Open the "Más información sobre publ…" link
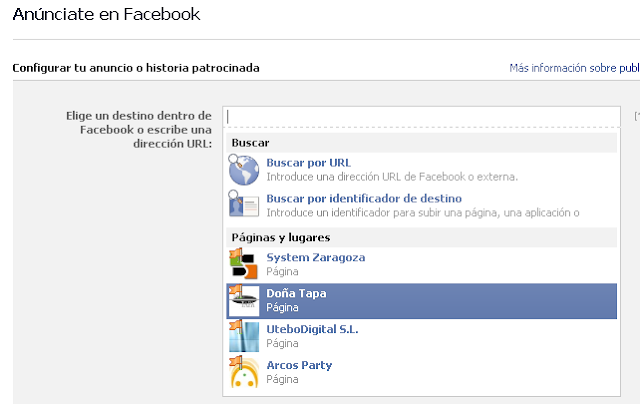The width and height of the screenshot is (640, 404). click(x=574, y=69)
